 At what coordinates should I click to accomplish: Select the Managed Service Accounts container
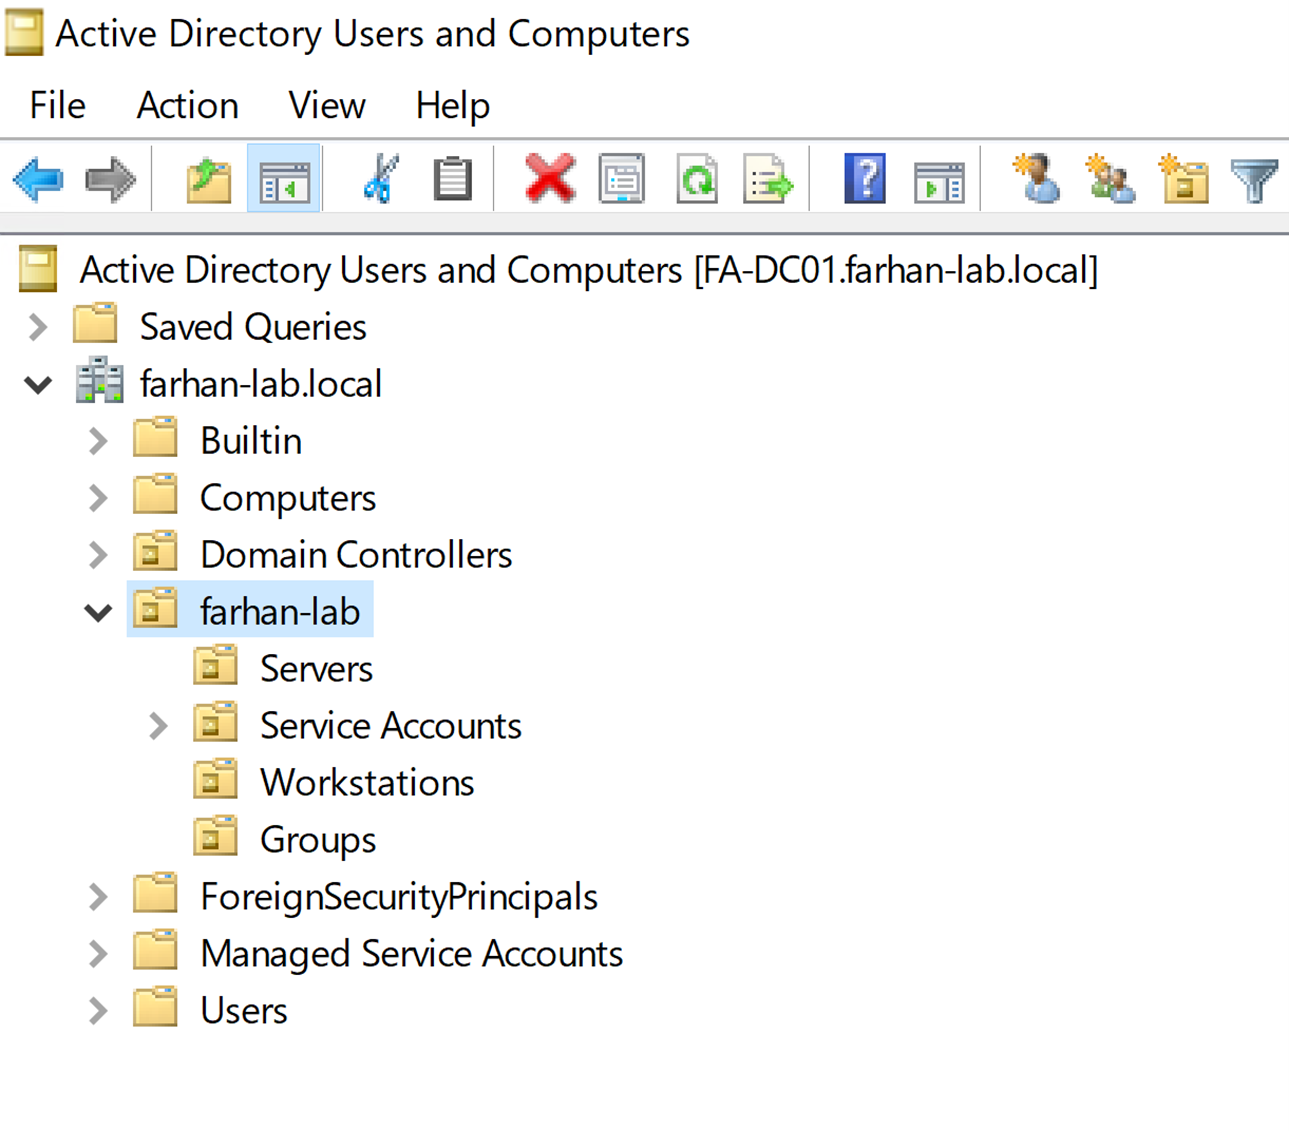(410, 954)
